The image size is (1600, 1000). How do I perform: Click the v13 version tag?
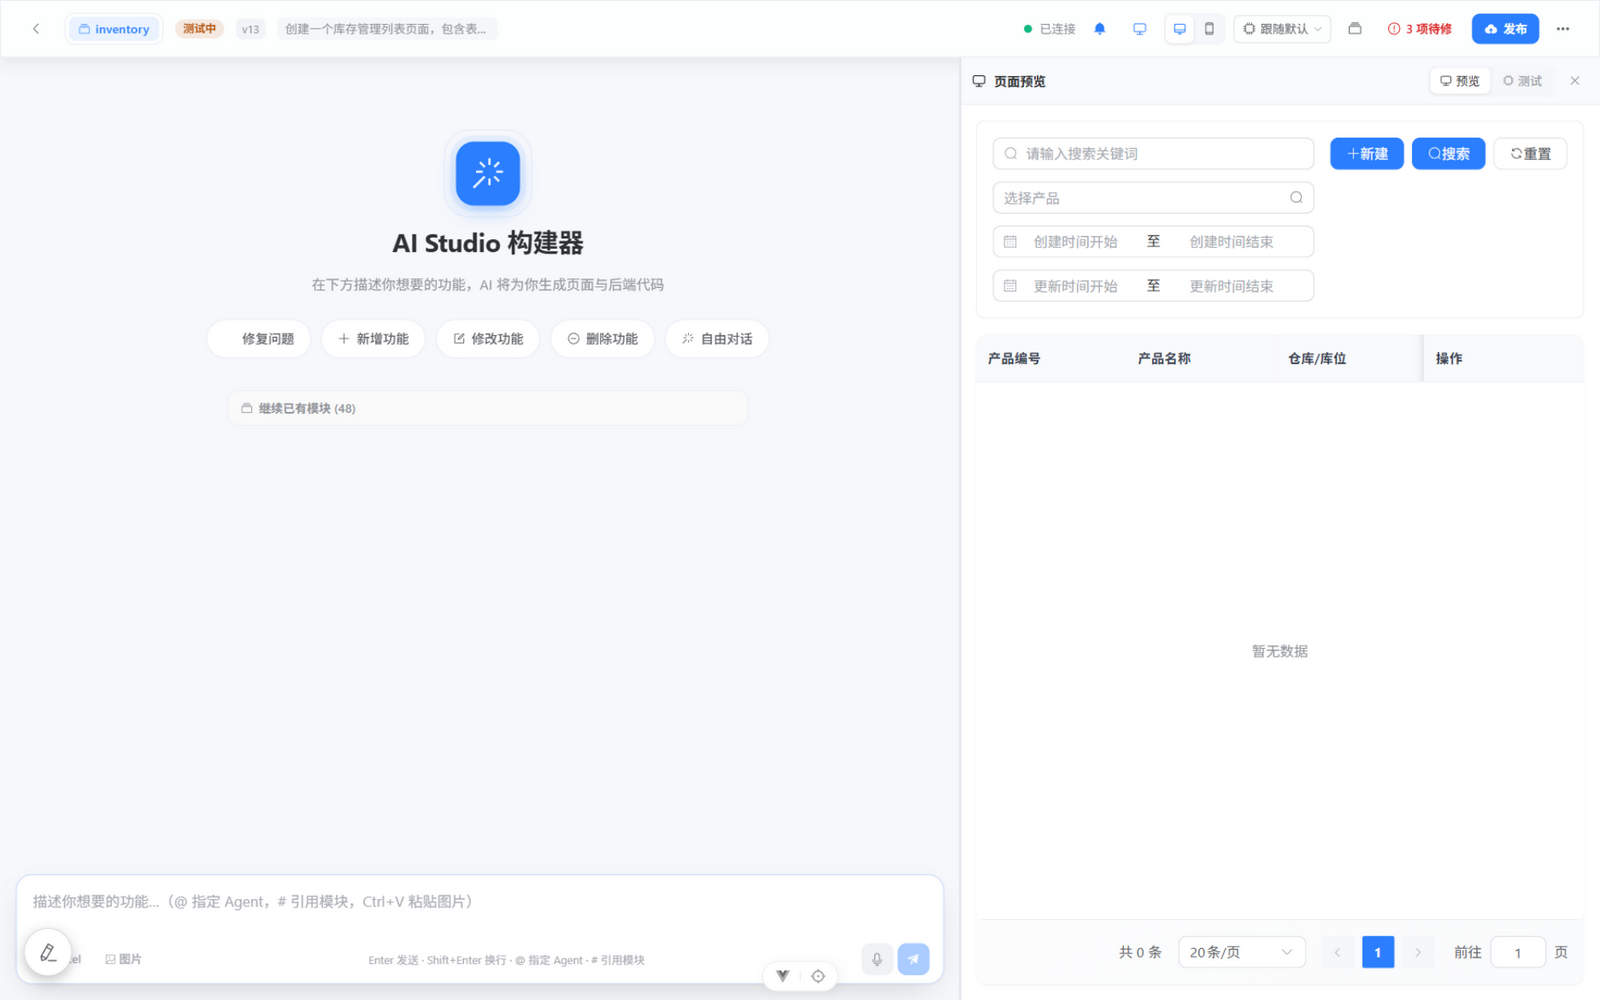250,29
